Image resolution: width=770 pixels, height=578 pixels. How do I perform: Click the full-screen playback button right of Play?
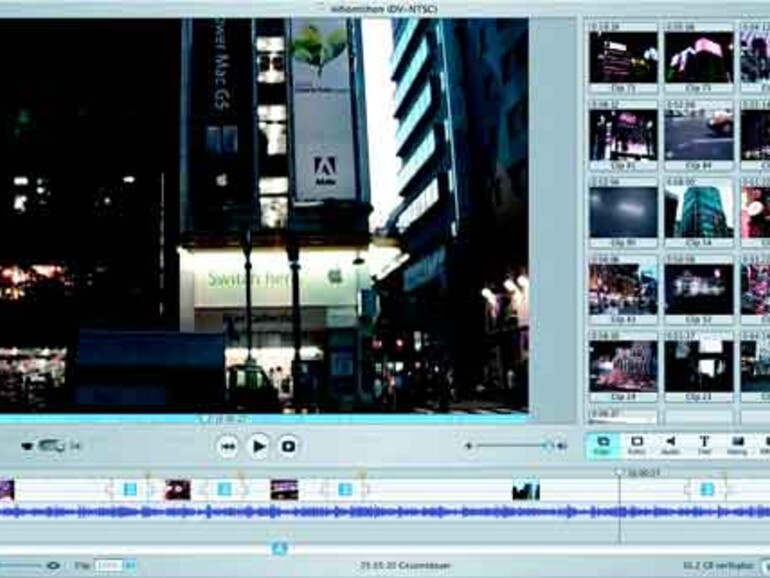pos(288,446)
